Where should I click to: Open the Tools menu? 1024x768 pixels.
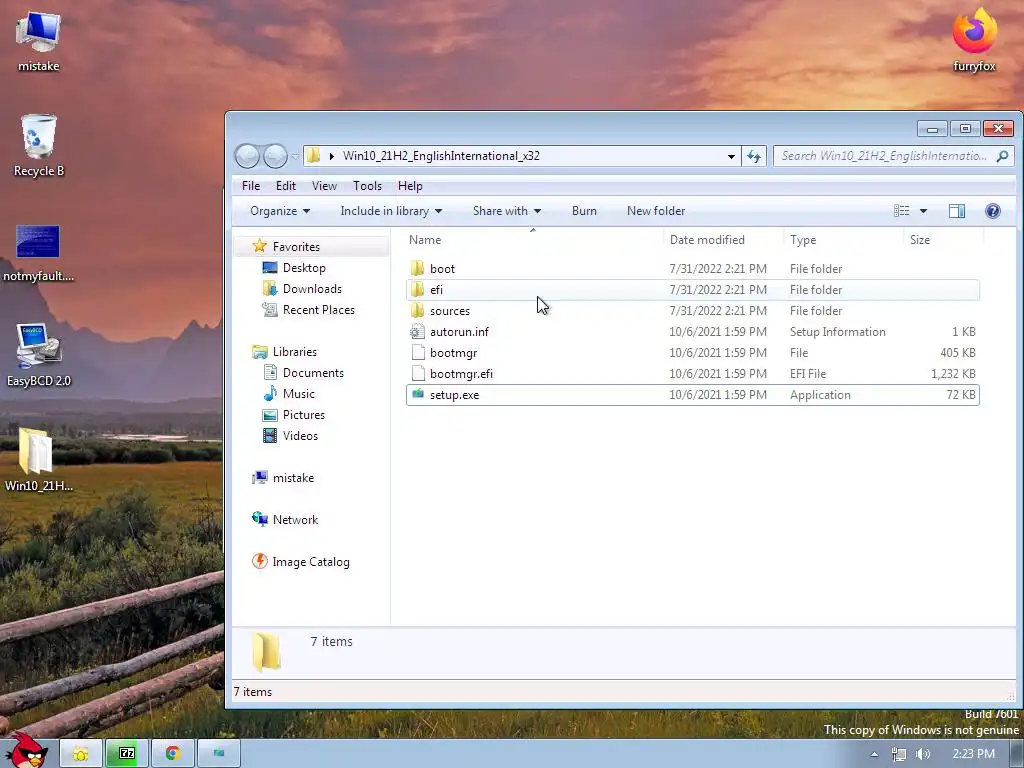(367, 186)
